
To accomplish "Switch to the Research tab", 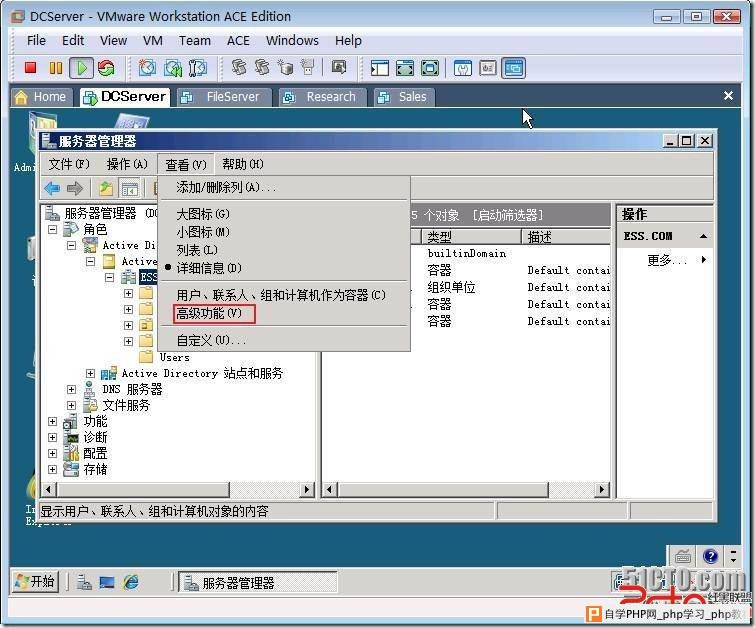I will point(323,97).
